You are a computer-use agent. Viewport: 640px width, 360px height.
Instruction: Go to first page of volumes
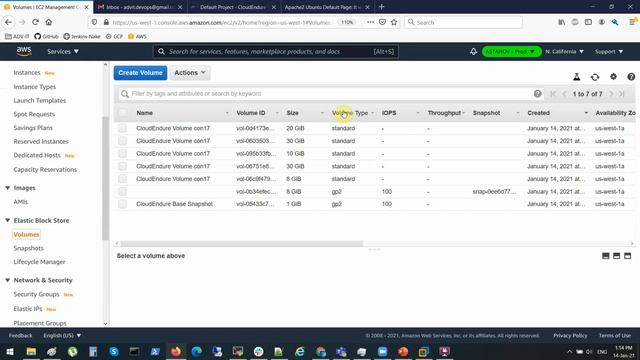[x=553, y=94]
